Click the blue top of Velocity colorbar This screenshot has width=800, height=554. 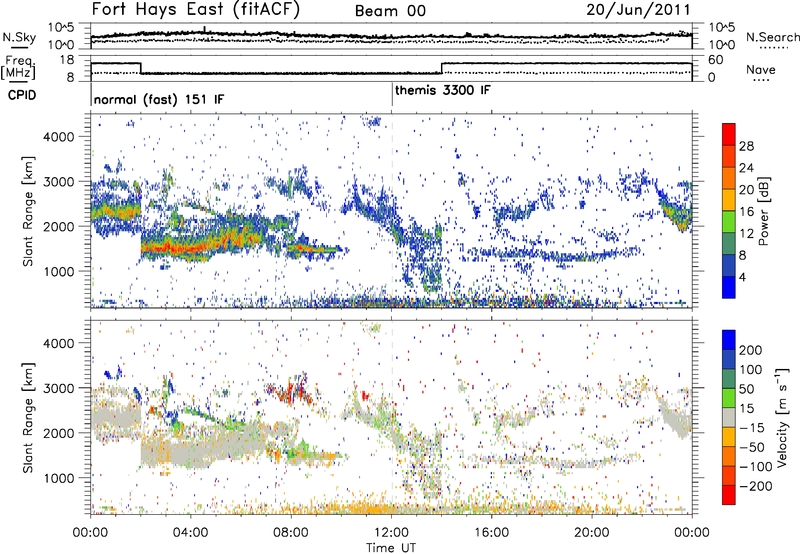point(729,339)
